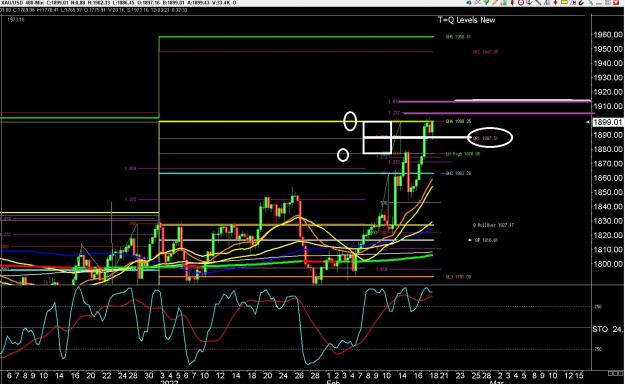Click the 1950.00 price axis label
Screen dimensions: 625x384
(x=608, y=49)
